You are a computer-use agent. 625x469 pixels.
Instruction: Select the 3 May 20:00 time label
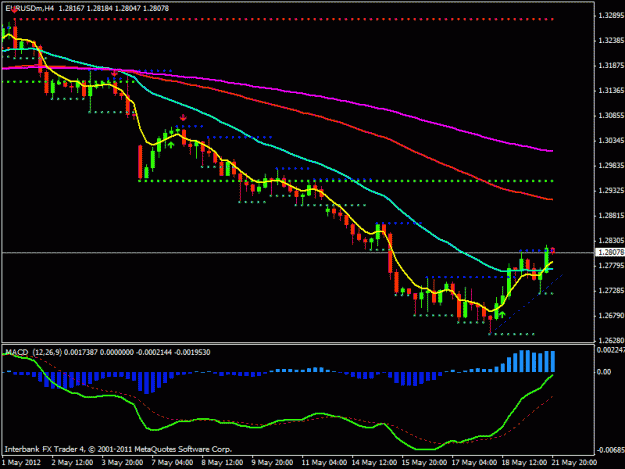122,463
